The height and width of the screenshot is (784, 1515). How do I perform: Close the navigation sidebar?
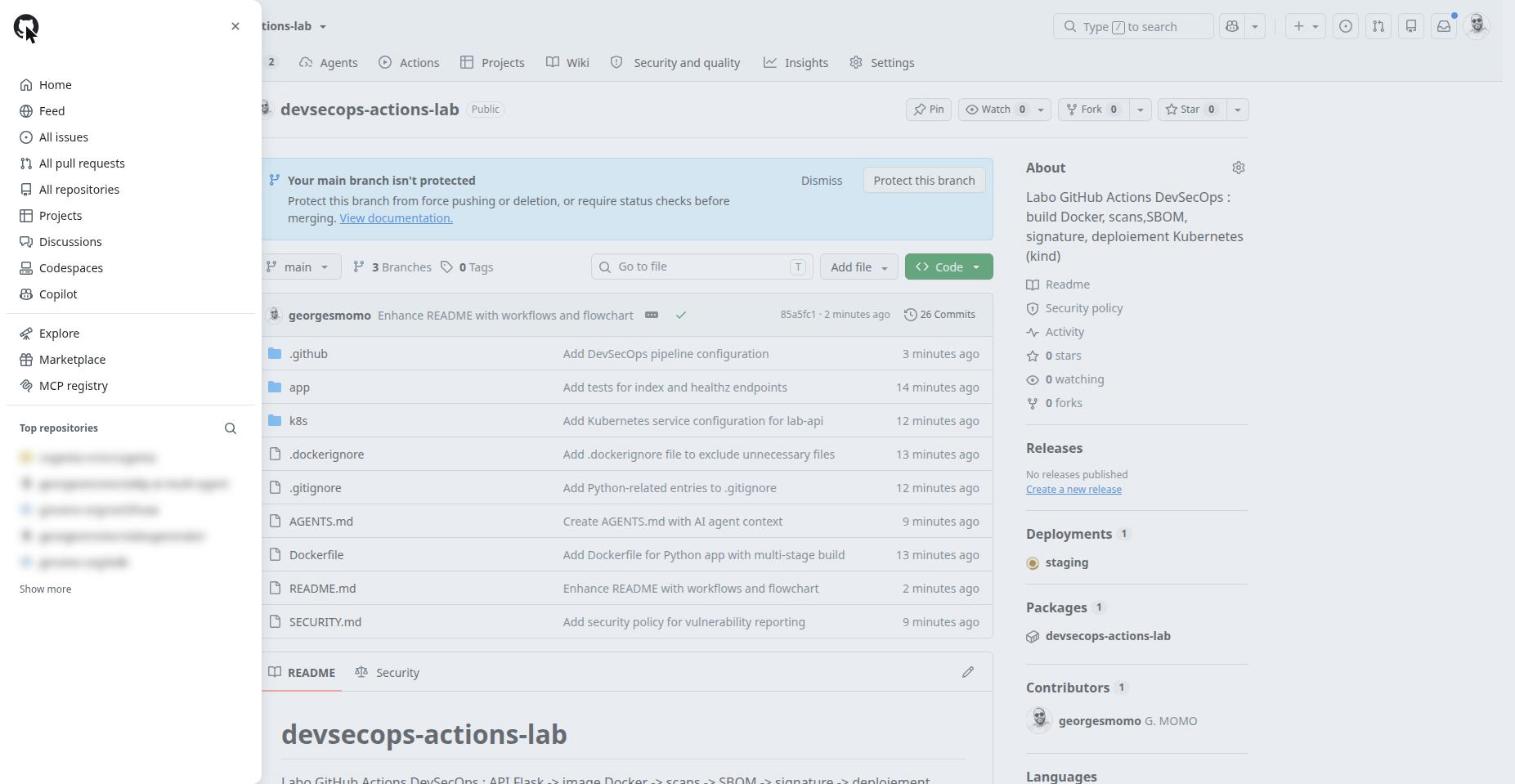point(235,26)
